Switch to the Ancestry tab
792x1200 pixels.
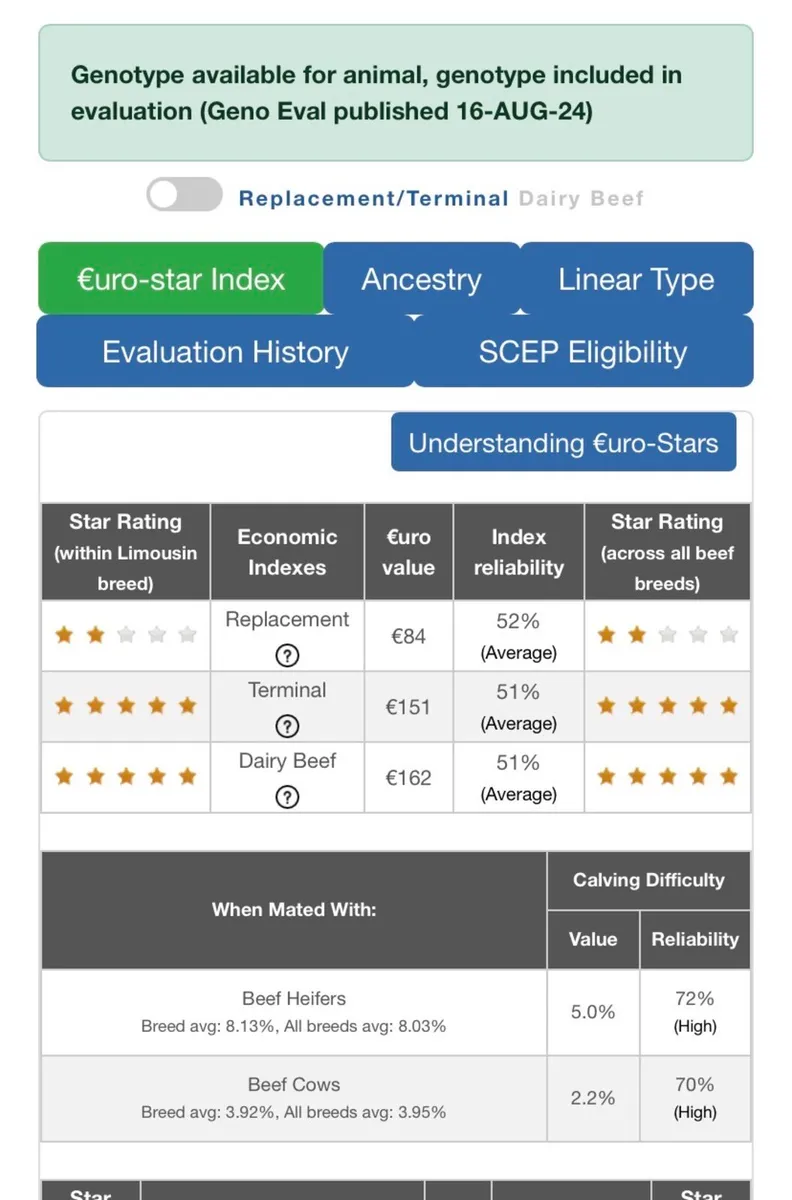pyautogui.click(x=421, y=279)
